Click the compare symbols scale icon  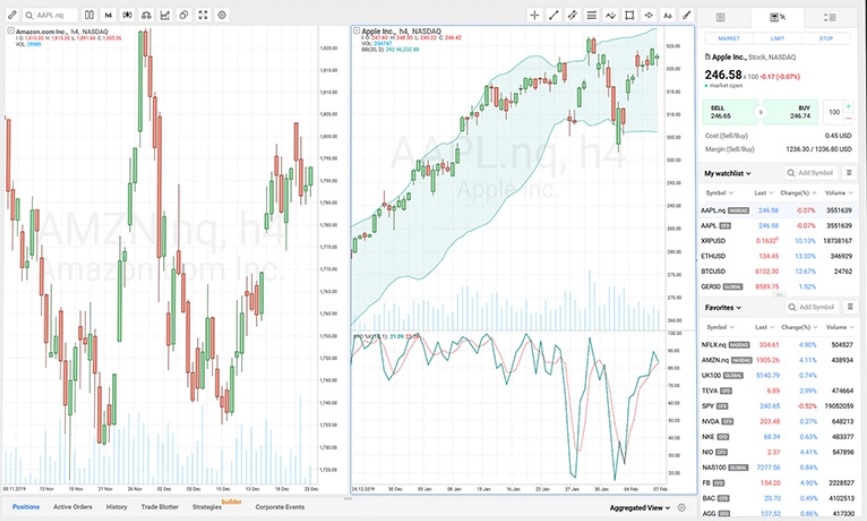pos(146,15)
